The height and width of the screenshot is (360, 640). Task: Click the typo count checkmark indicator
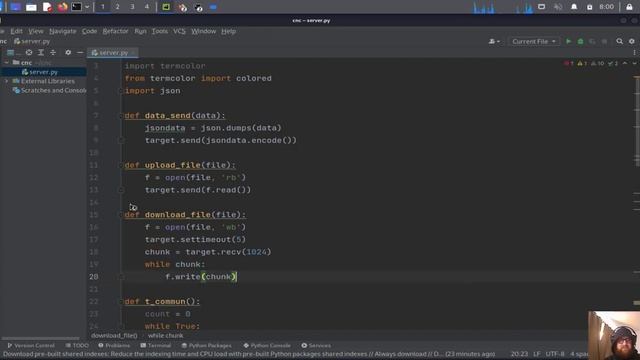point(613,63)
